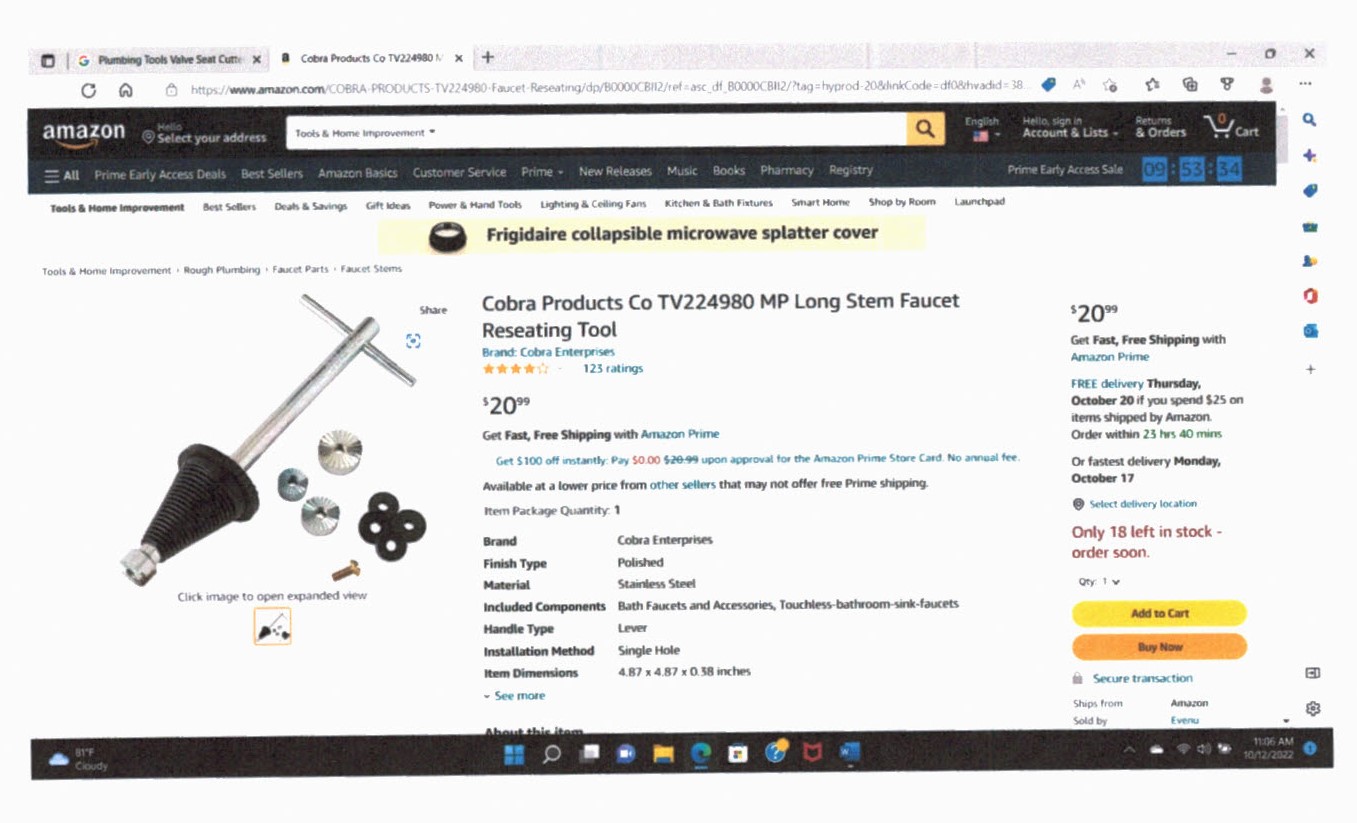Open the 123 ratings link
This screenshot has height=823, width=1357.
tap(612, 369)
